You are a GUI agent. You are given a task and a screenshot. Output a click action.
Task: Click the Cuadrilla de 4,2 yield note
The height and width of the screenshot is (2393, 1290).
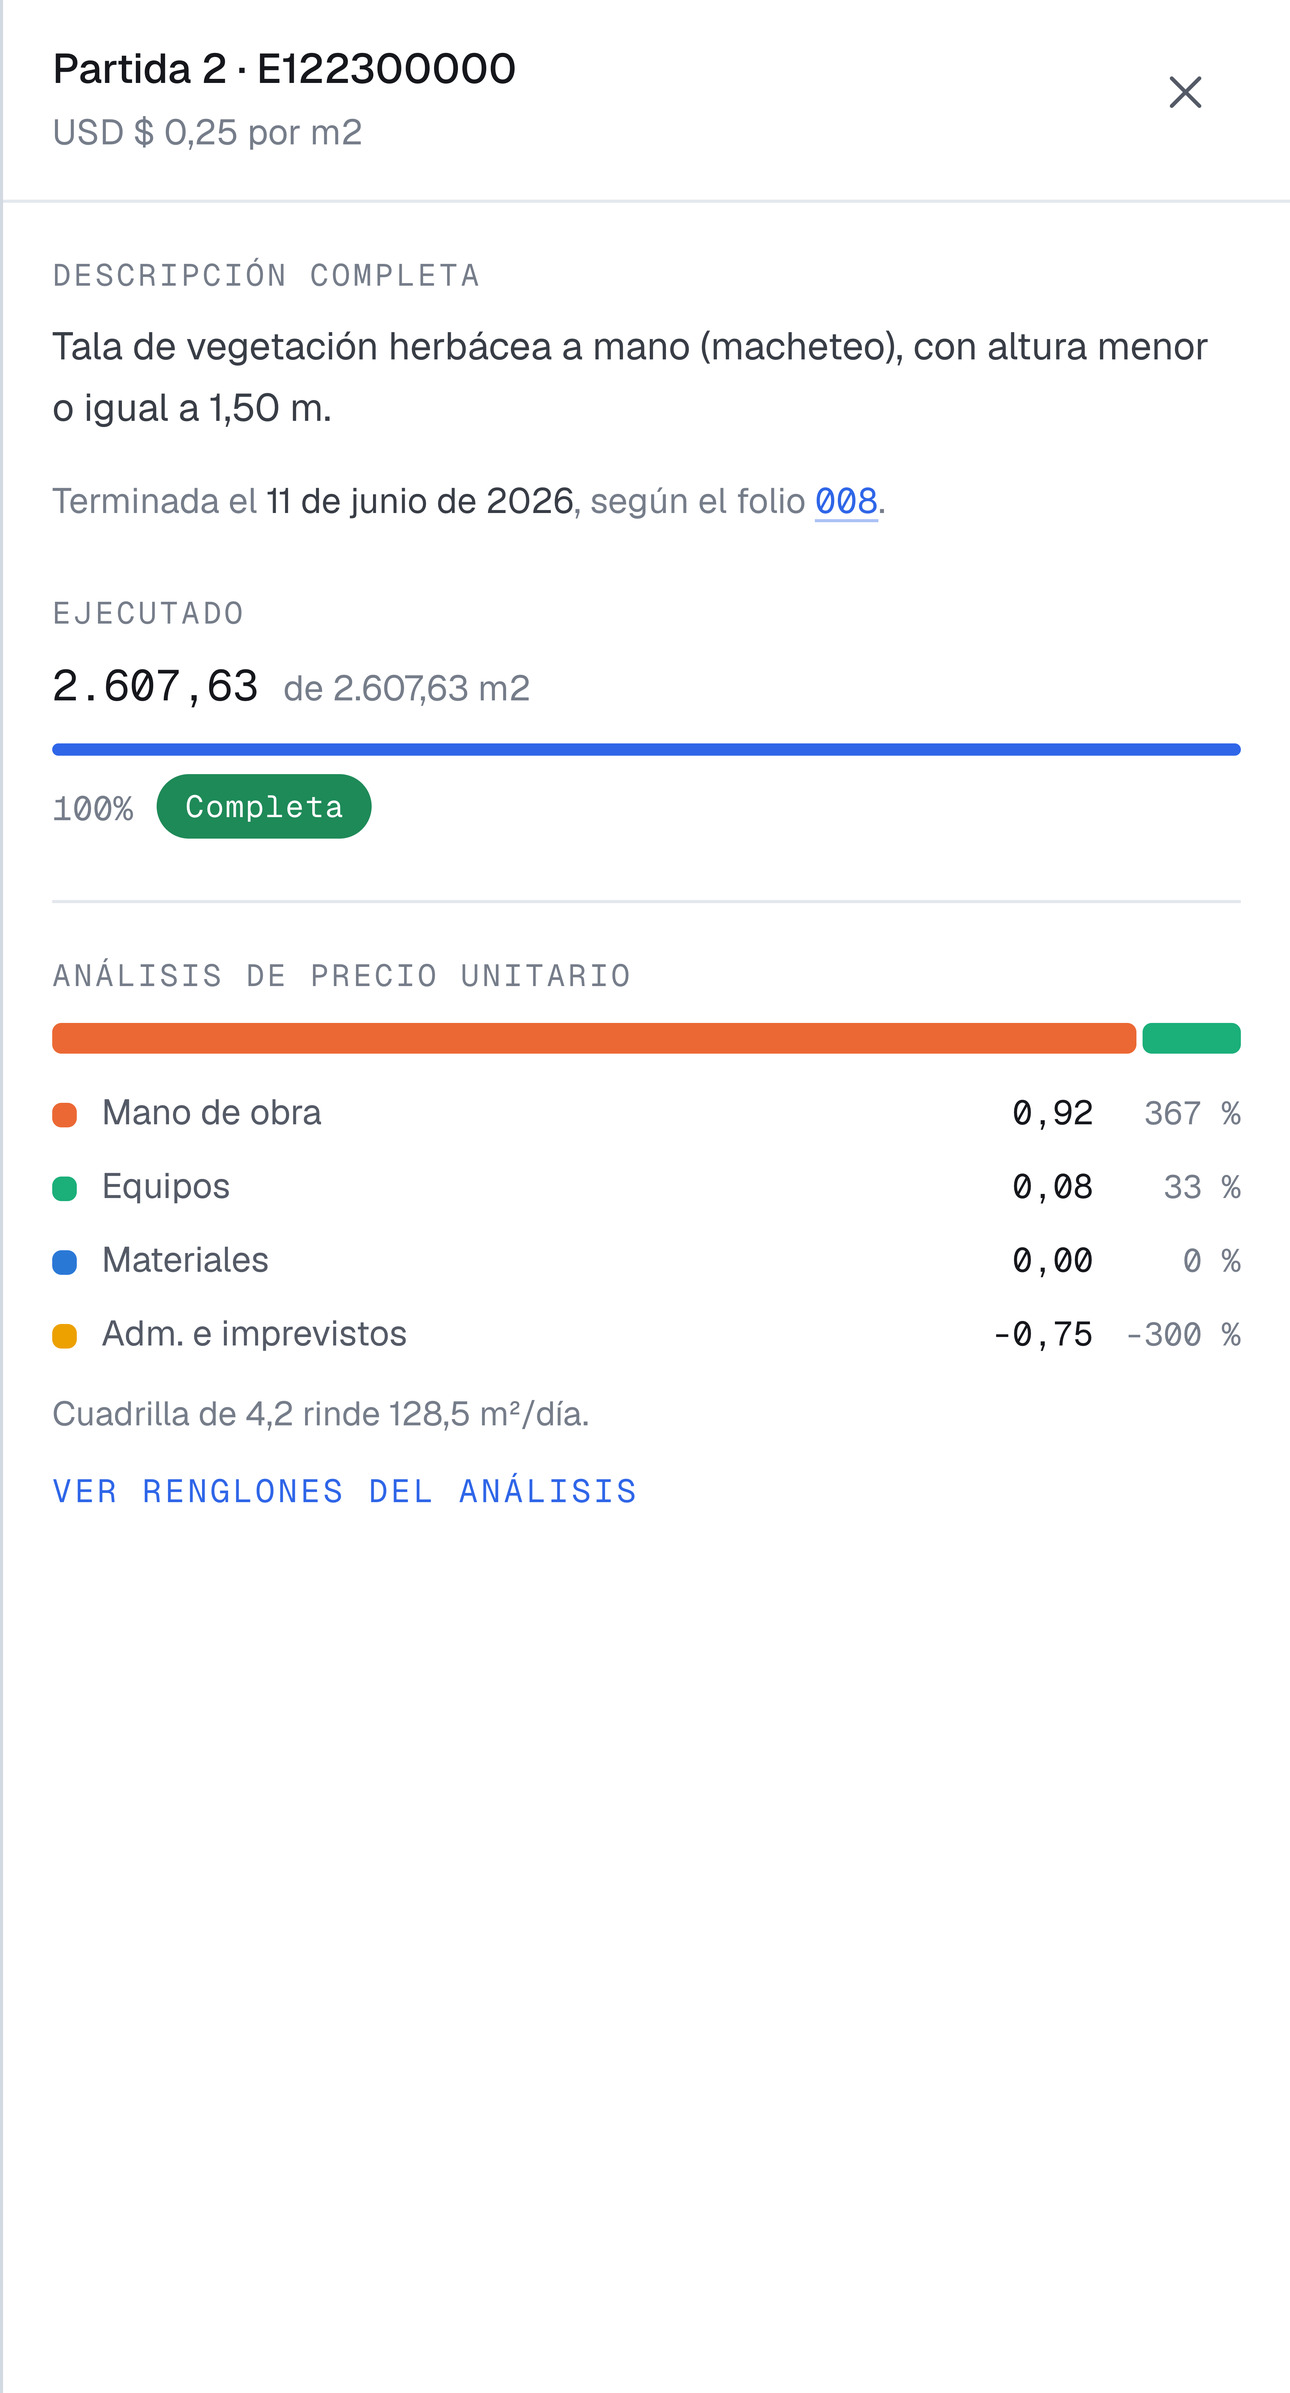pyautogui.click(x=321, y=1413)
